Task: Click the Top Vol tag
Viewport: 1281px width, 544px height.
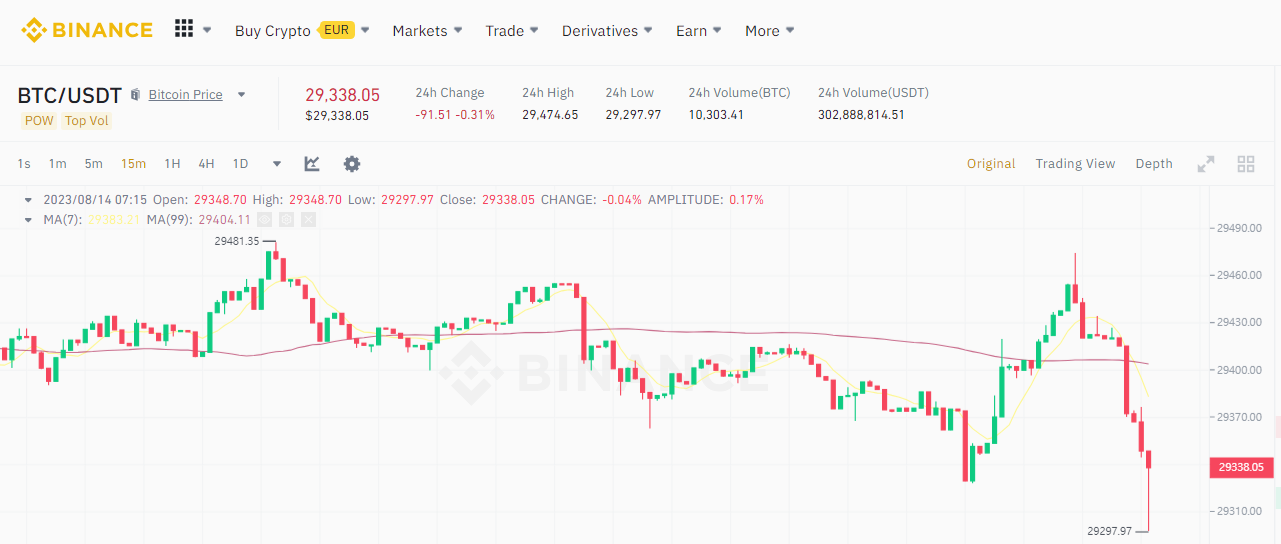Action: pyautogui.click(x=86, y=121)
